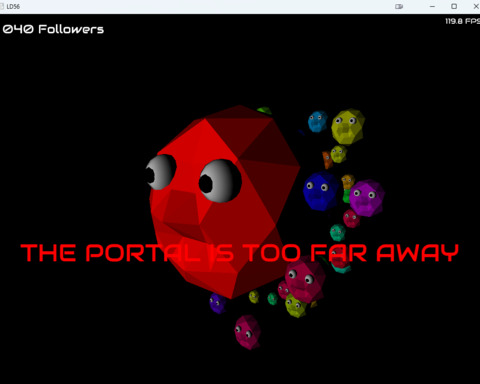
Task: Click 'THE PORTAL IS TOO FAR AWAY' message
Action: [x=240, y=252]
